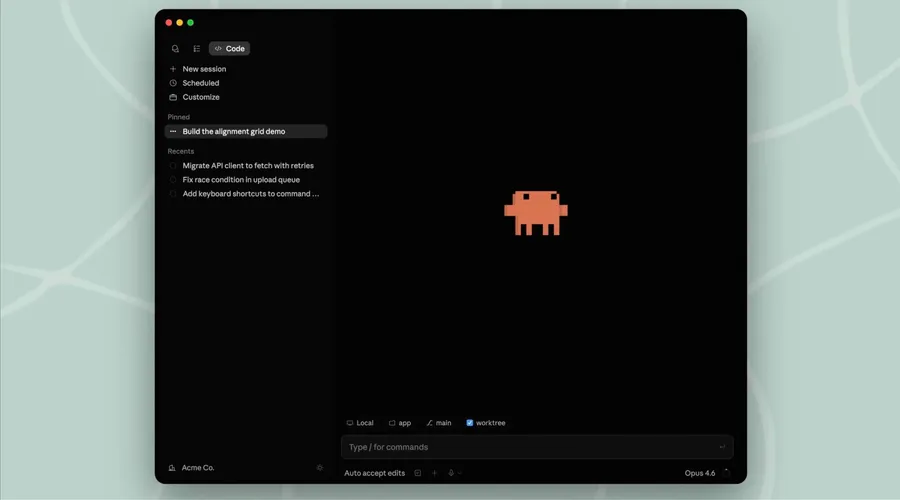Open the Customize option
Screen dimensions: 900x500
point(200,97)
